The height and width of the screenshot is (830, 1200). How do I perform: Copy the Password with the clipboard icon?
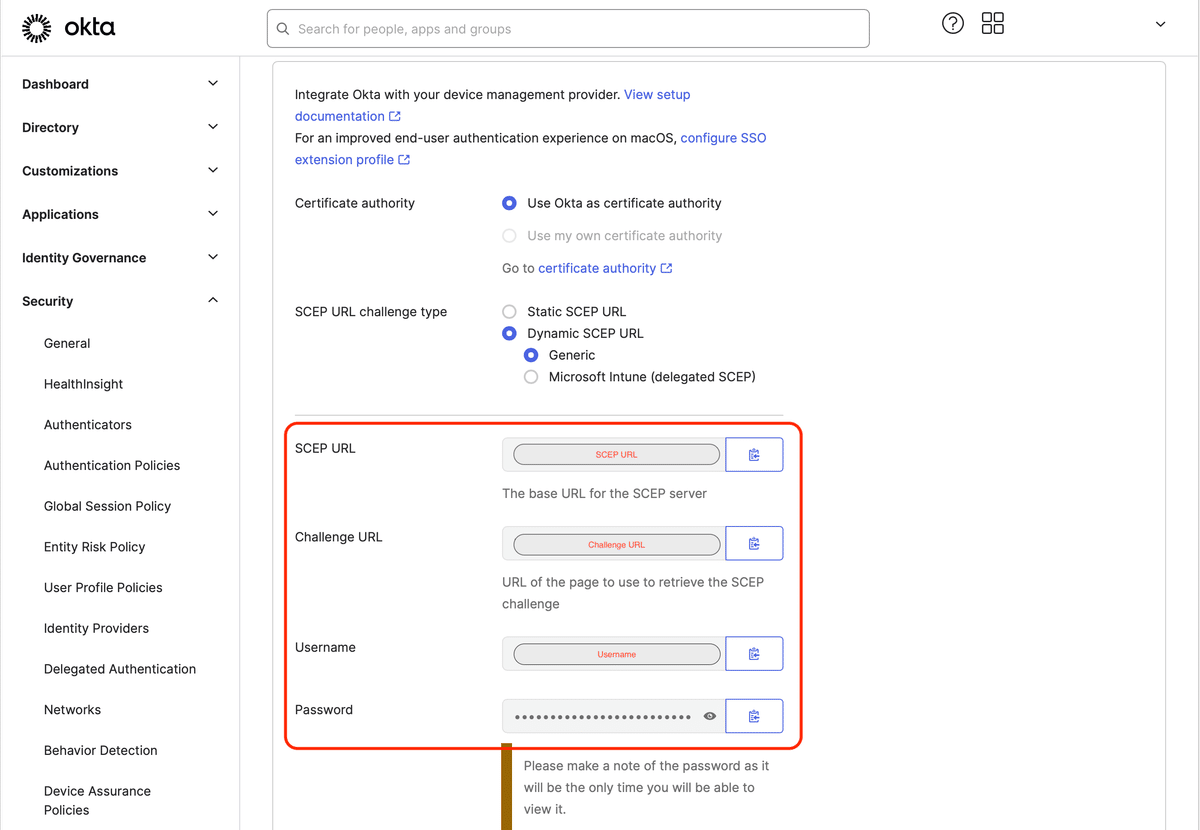pyautogui.click(x=754, y=715)
